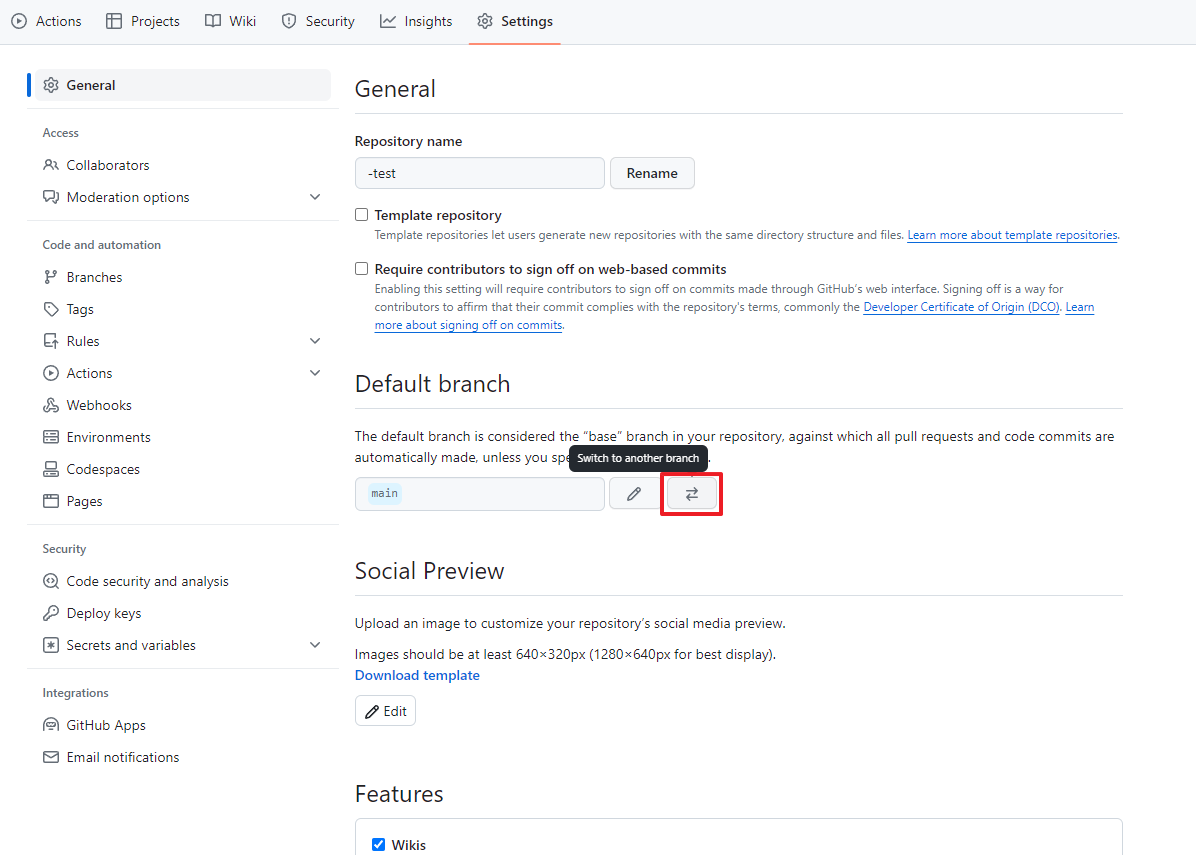Click the Actions play icon in top navigation

coord(19,21)
